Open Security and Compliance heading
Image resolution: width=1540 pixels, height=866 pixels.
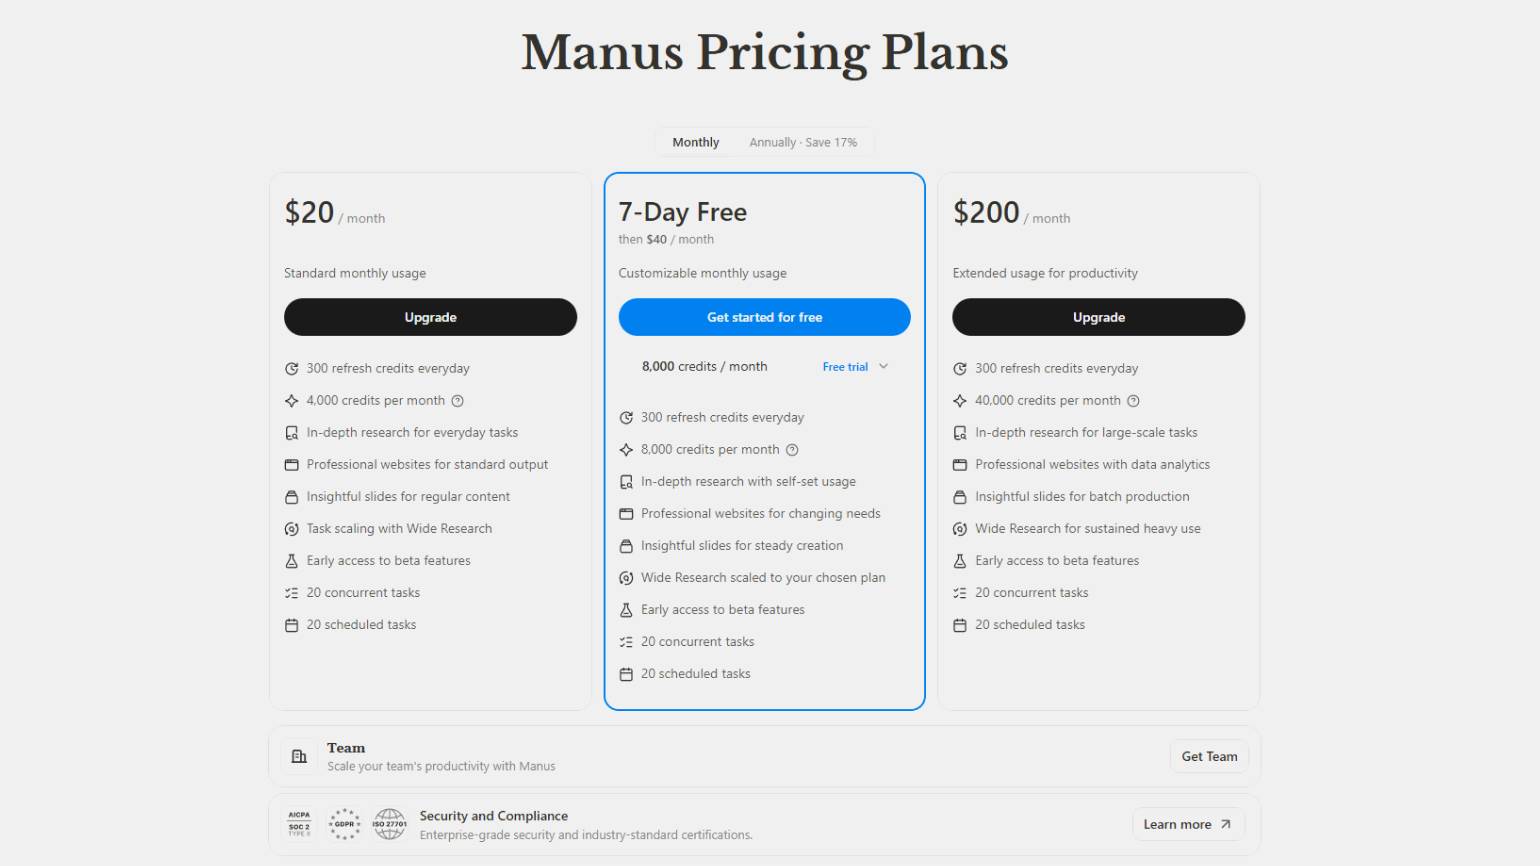pyautogui.click(x=494, y=816)
